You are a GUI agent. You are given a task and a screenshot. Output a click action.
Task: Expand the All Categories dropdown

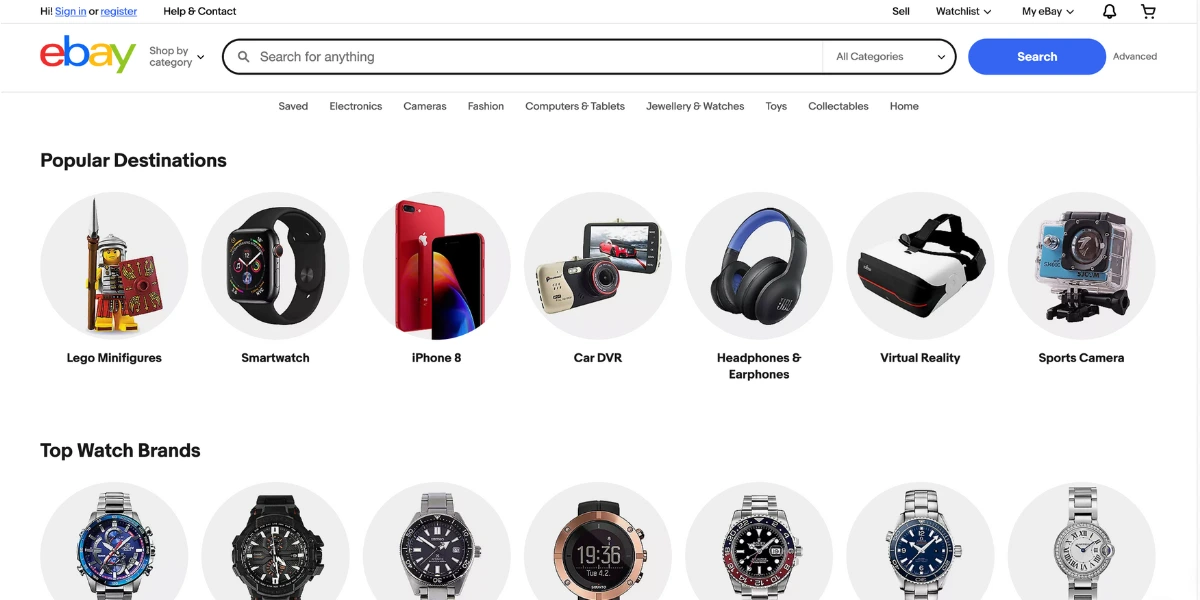(889, 57)
